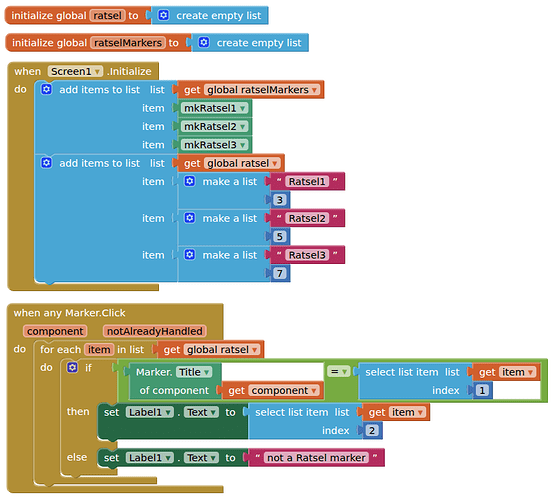The width and height of the screenshot is (554, 500).
Task: Click the 'not a Ratsel marker' text block
Action: (x=316, y=458)
